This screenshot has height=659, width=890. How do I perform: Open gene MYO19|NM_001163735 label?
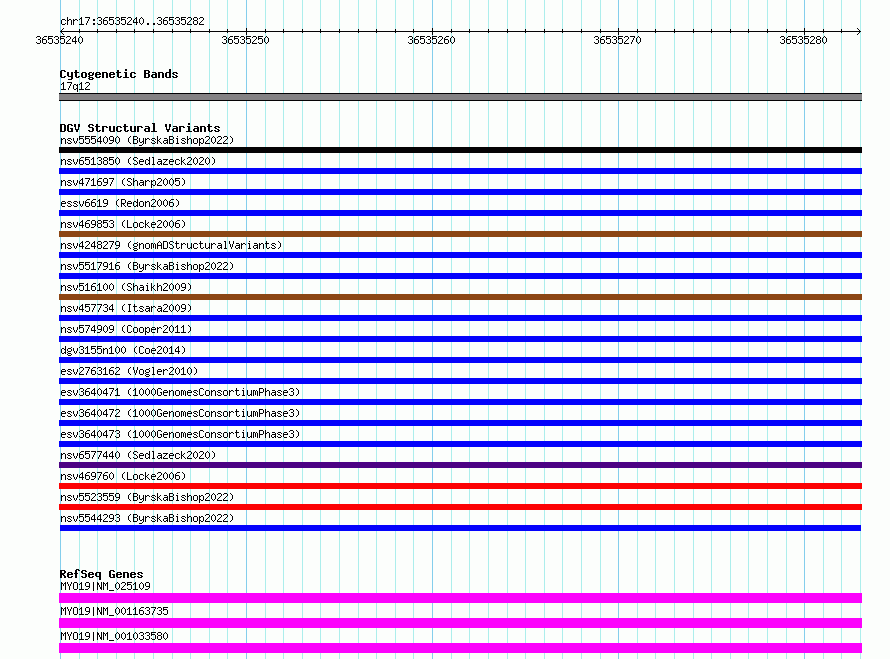pos(114,611)
